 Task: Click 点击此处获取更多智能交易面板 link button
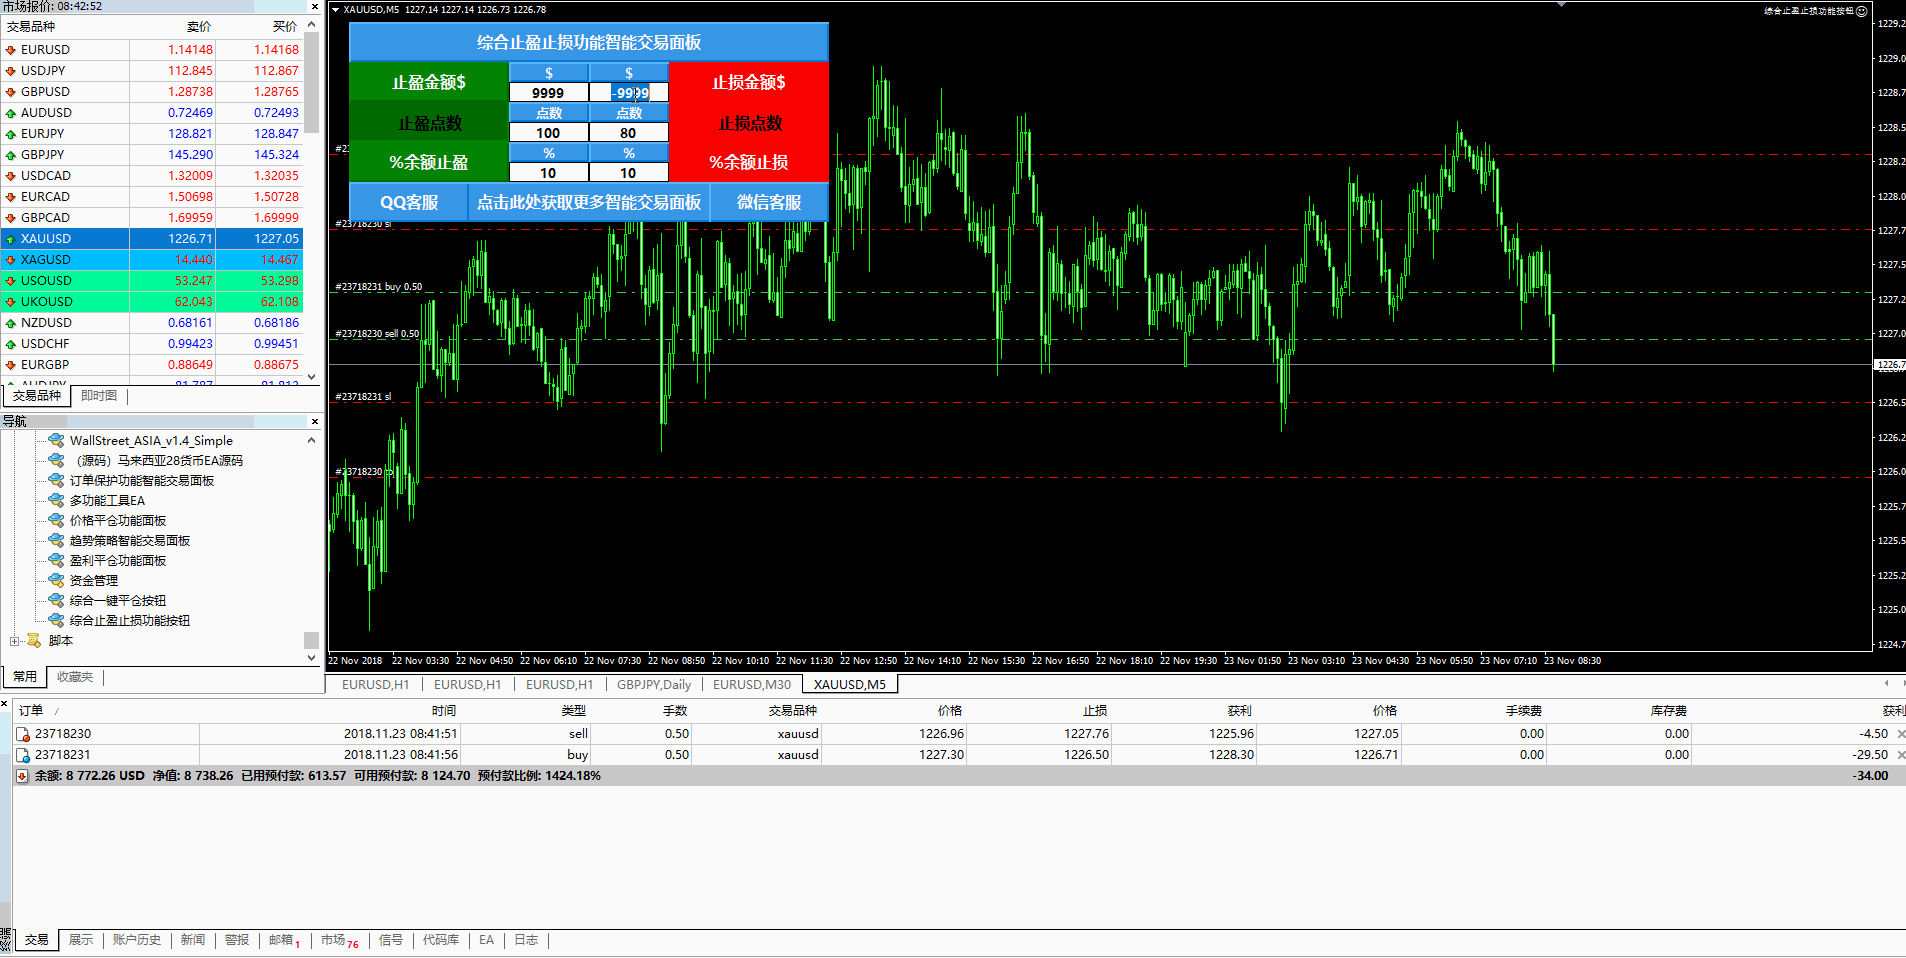point(588,202)
